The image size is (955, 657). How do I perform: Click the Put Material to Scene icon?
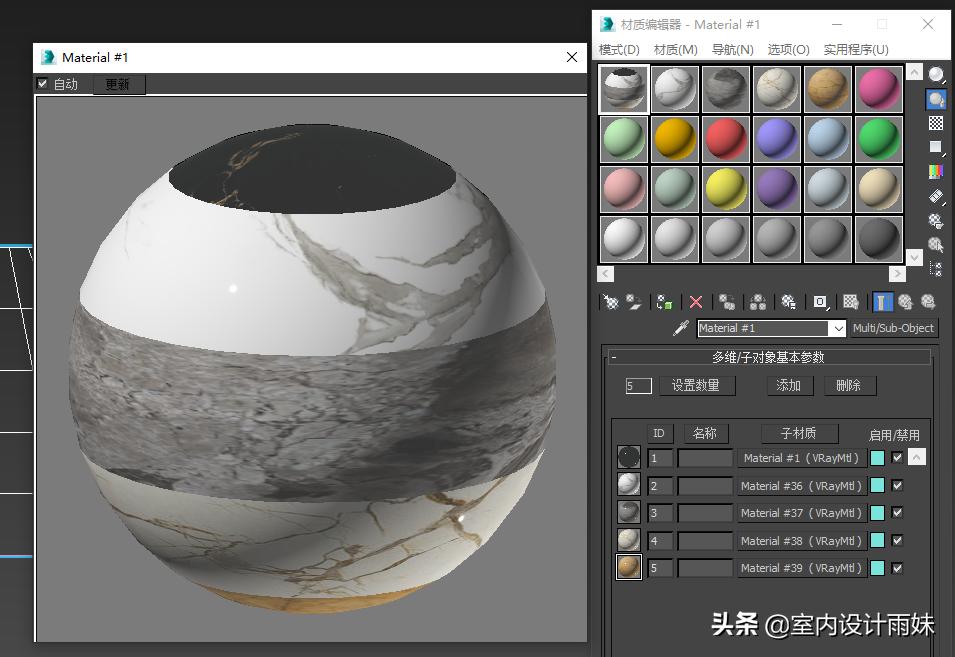(633, 301)
